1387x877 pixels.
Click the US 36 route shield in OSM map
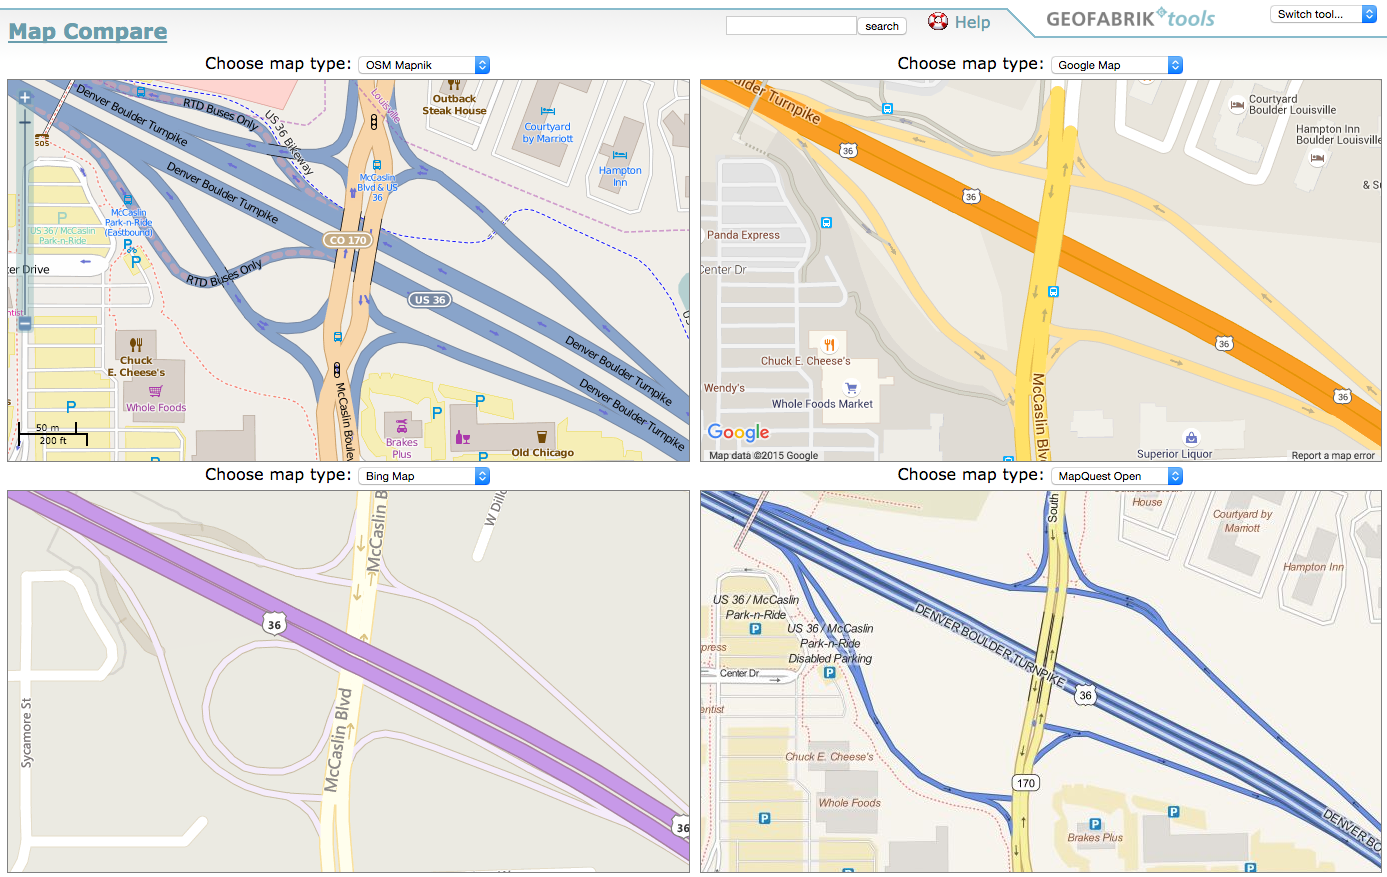pyautogui.click(x=429, y=300)
